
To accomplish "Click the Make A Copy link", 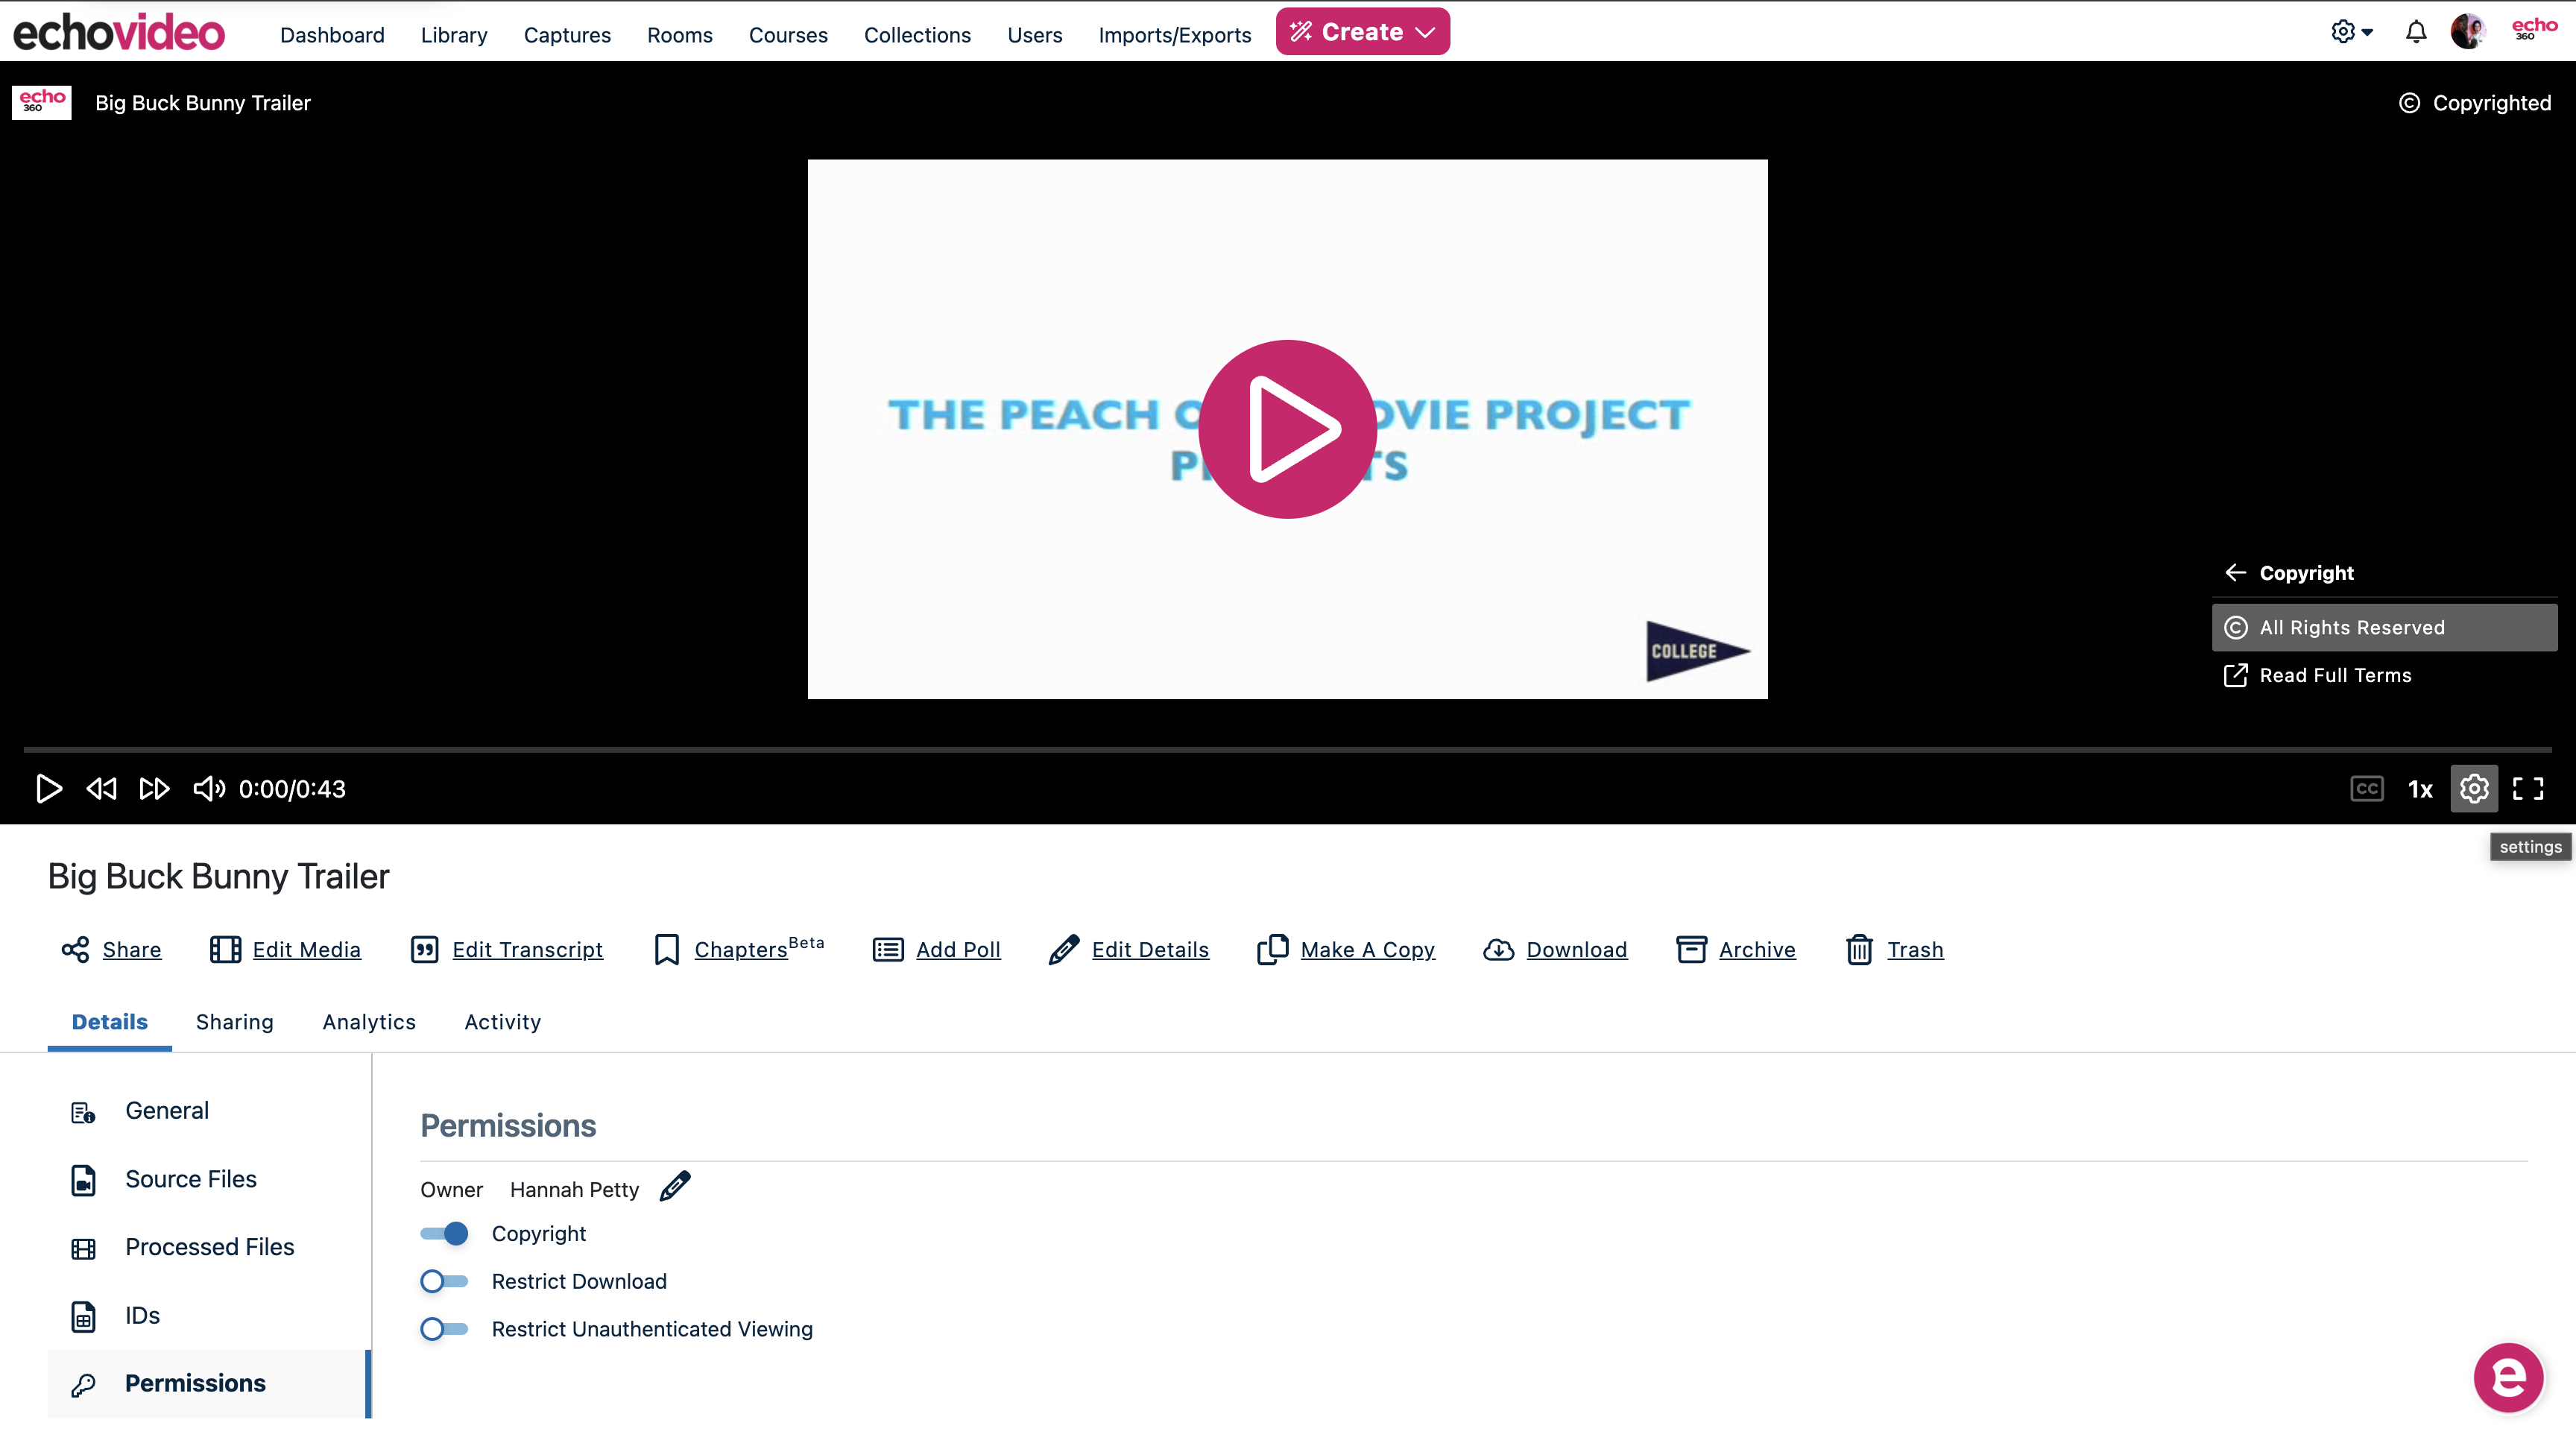I will tap(1346, 949).
